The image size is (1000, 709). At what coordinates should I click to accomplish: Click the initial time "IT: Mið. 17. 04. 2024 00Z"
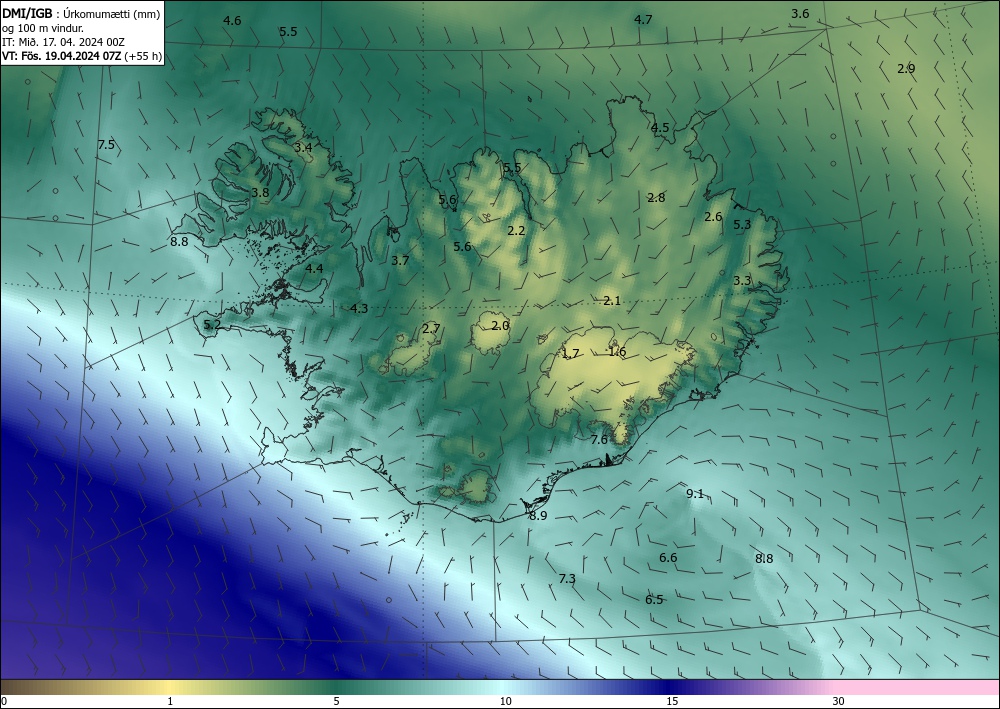[x=63, y=42]
